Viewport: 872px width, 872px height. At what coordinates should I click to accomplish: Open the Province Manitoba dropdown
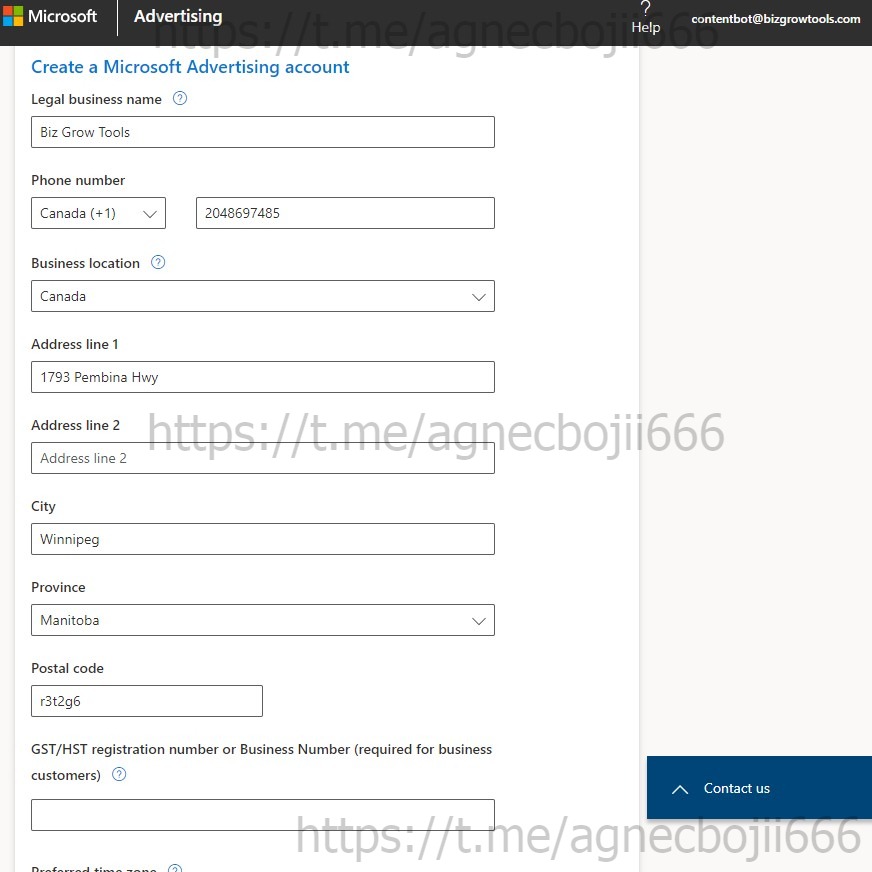(x=262, y=620)
